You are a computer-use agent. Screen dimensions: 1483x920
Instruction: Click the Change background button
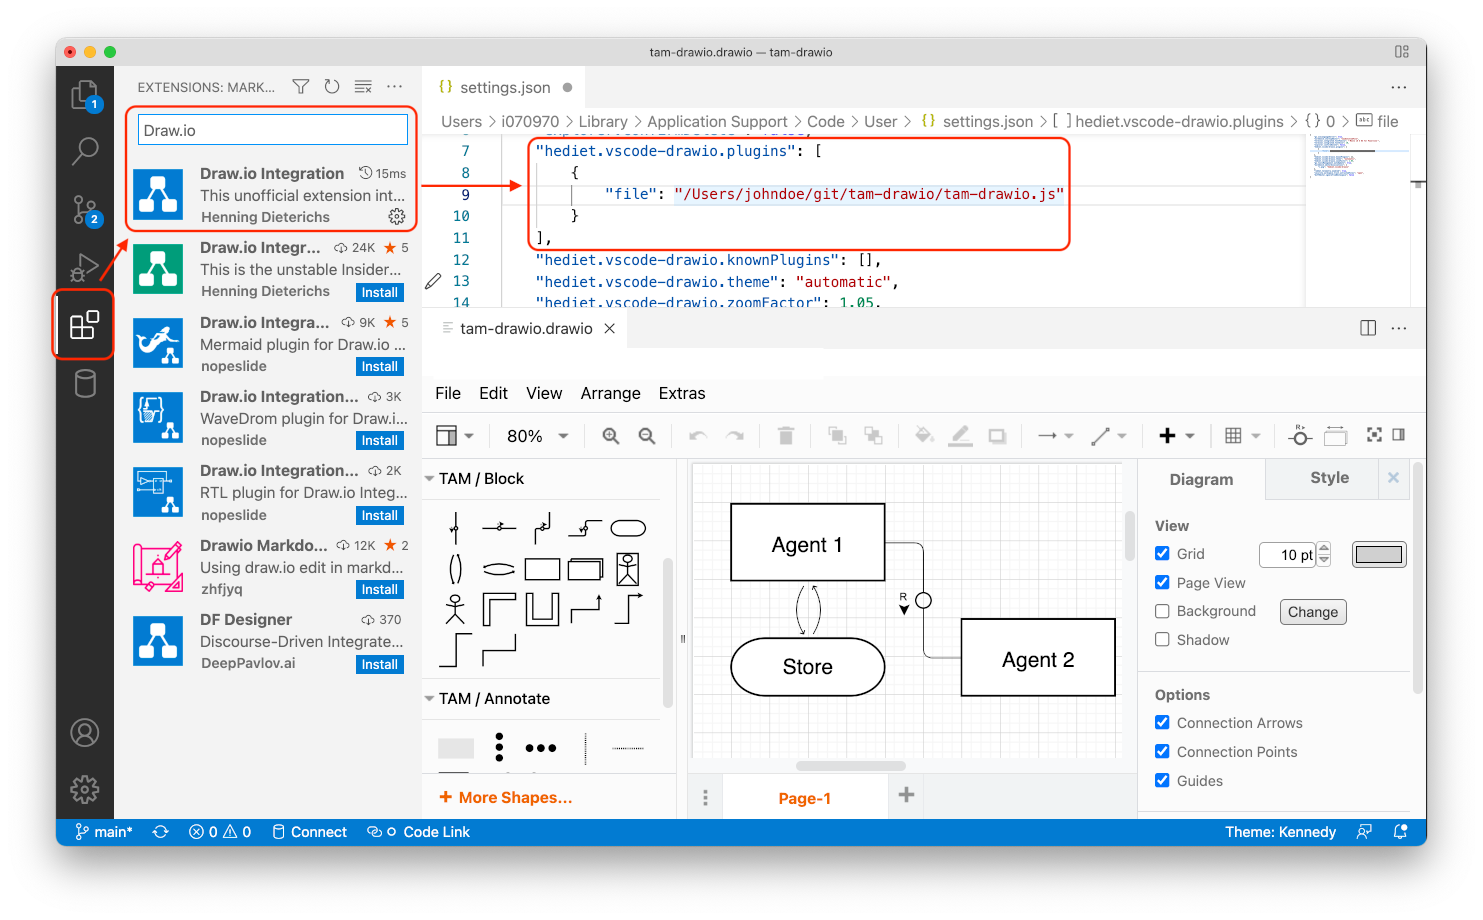click(1313, 612)
